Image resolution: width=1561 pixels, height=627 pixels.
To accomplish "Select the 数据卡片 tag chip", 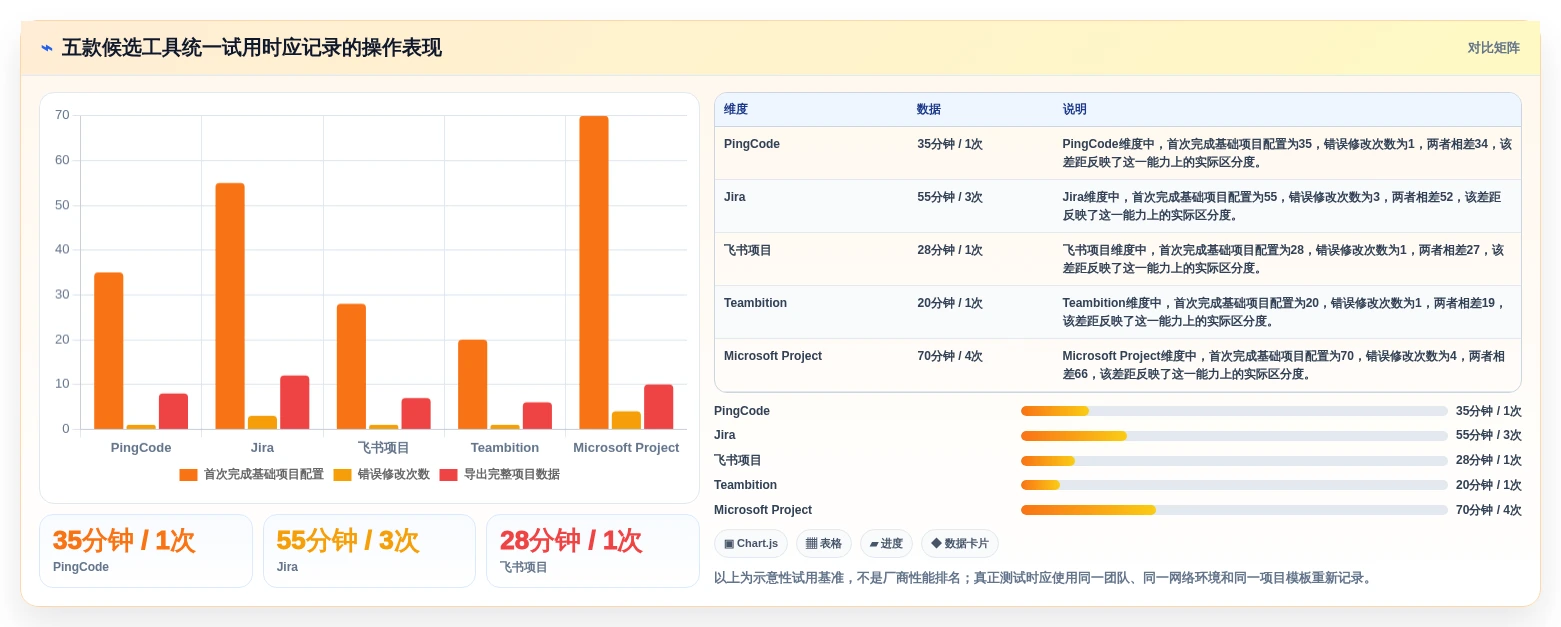I will tap(960, 544).
